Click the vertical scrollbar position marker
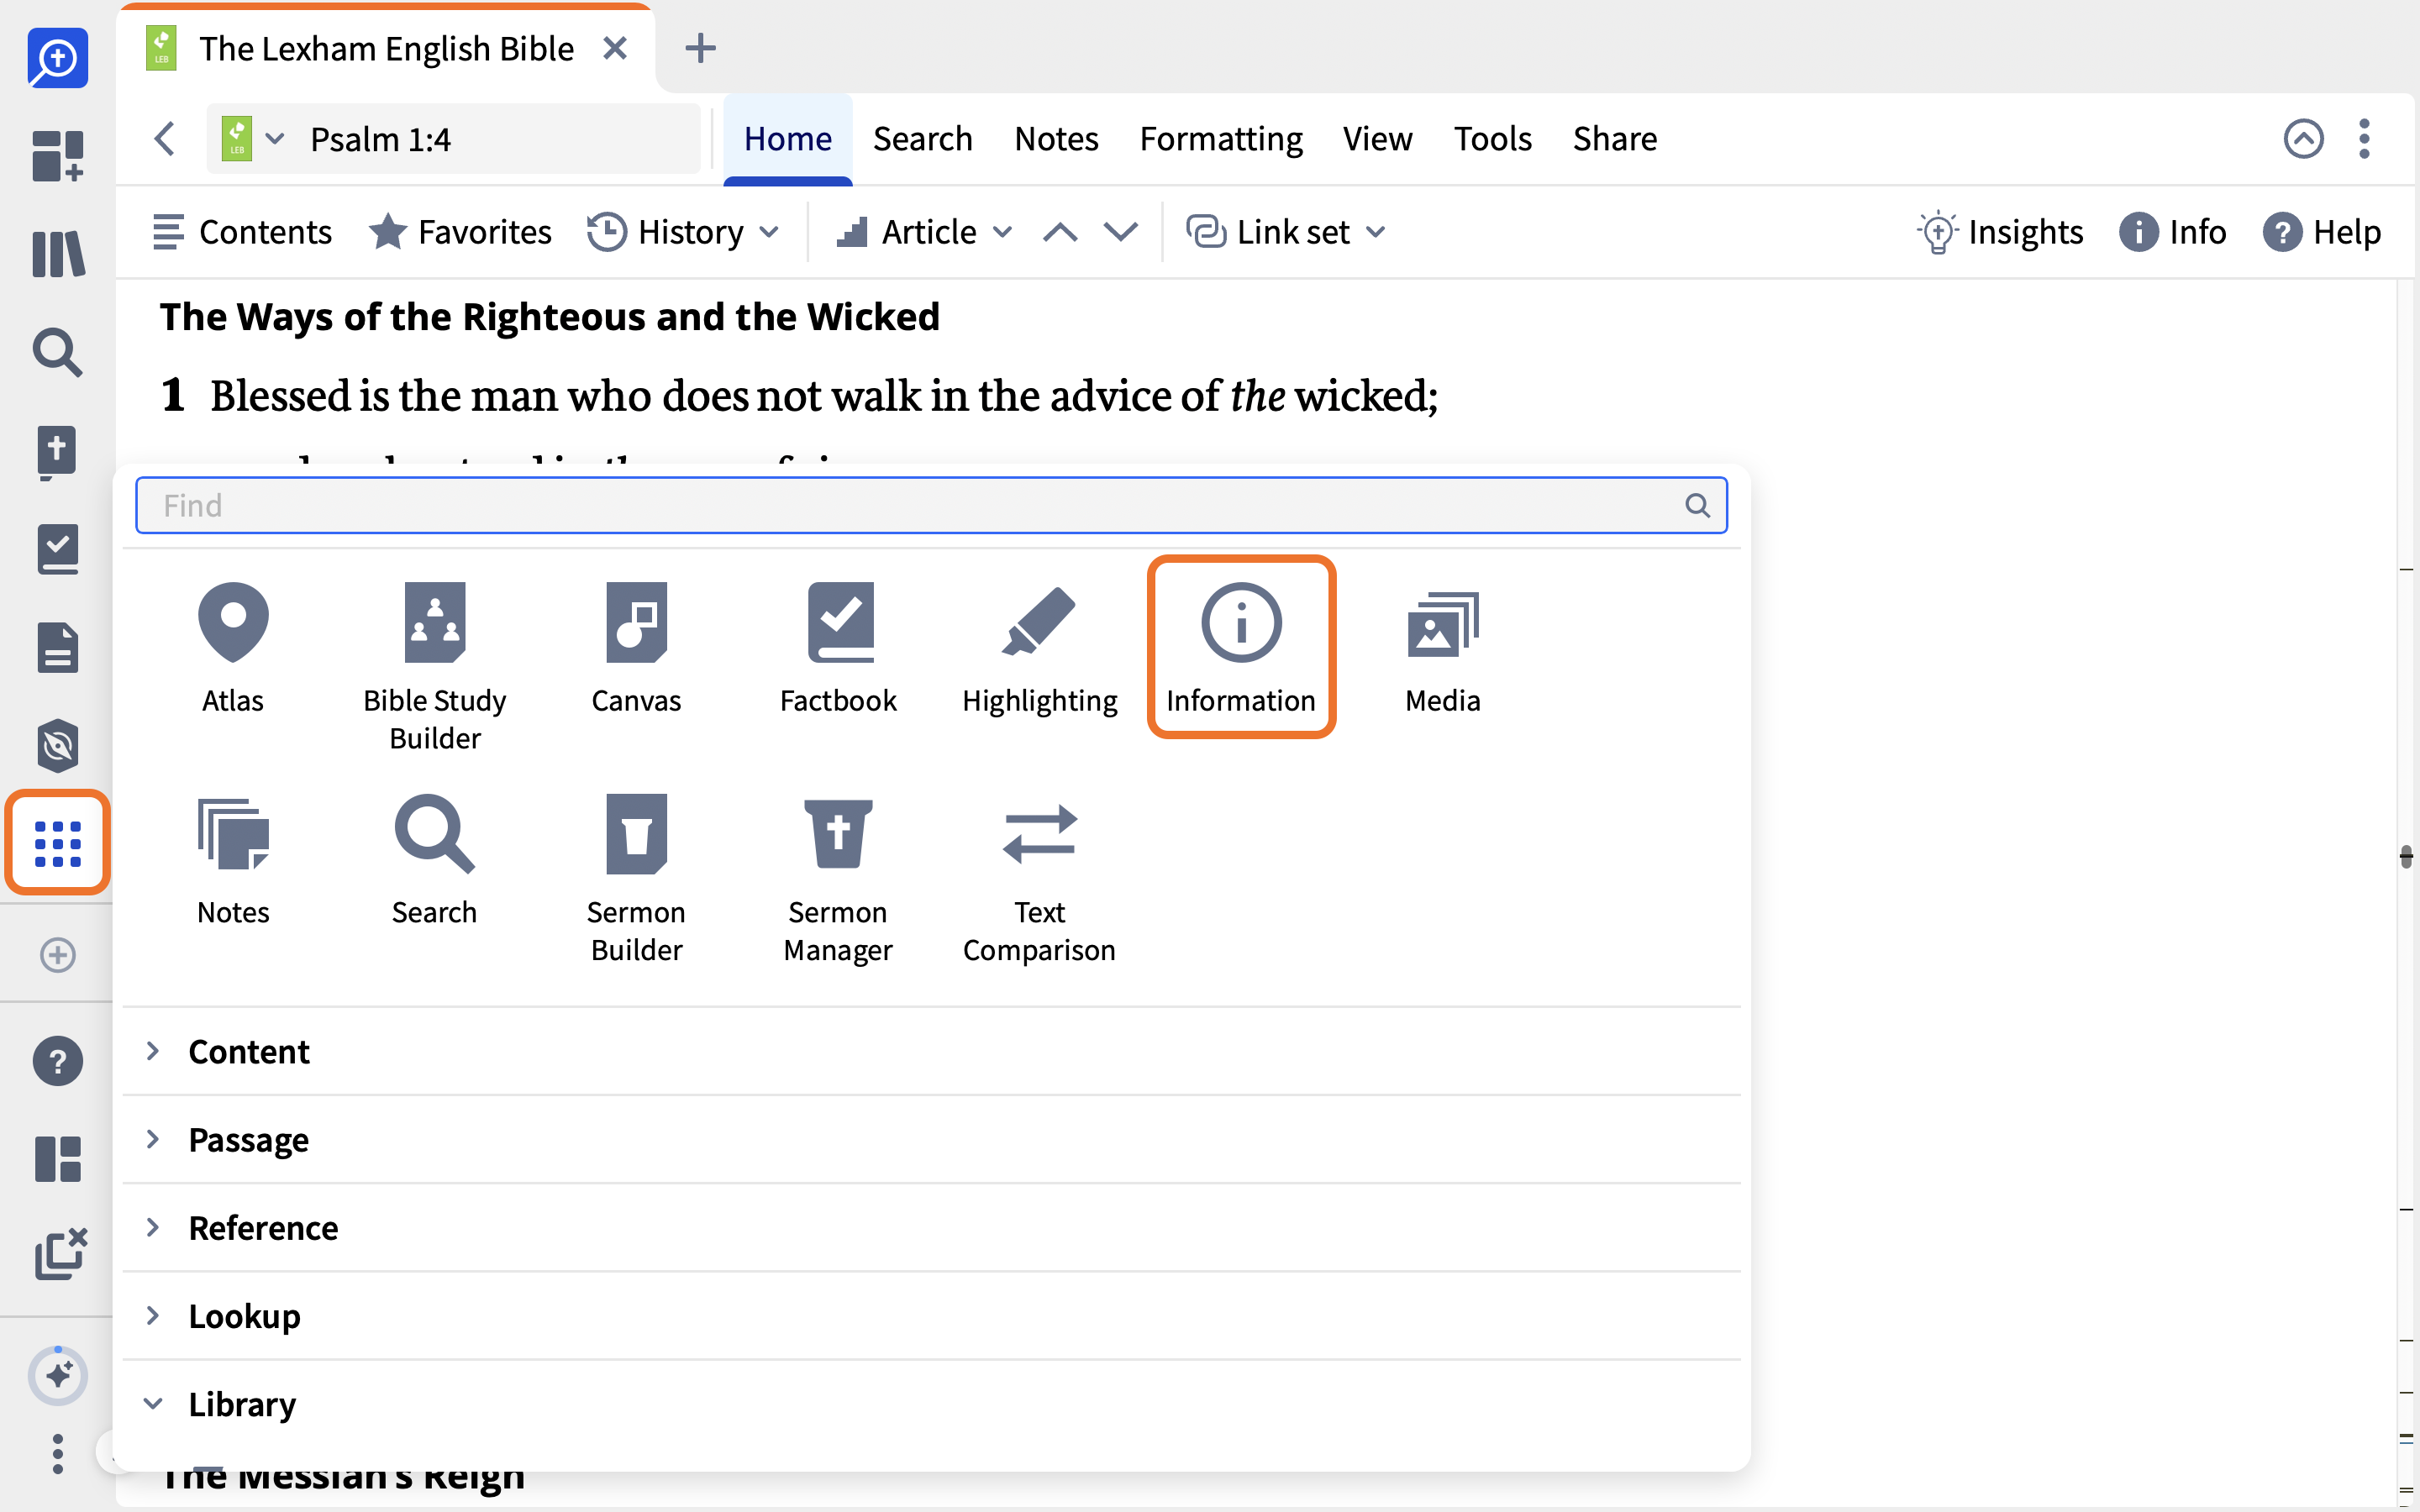Image resolution: width=2420 pixels, height=1512 pixels. coord(2406,856)
